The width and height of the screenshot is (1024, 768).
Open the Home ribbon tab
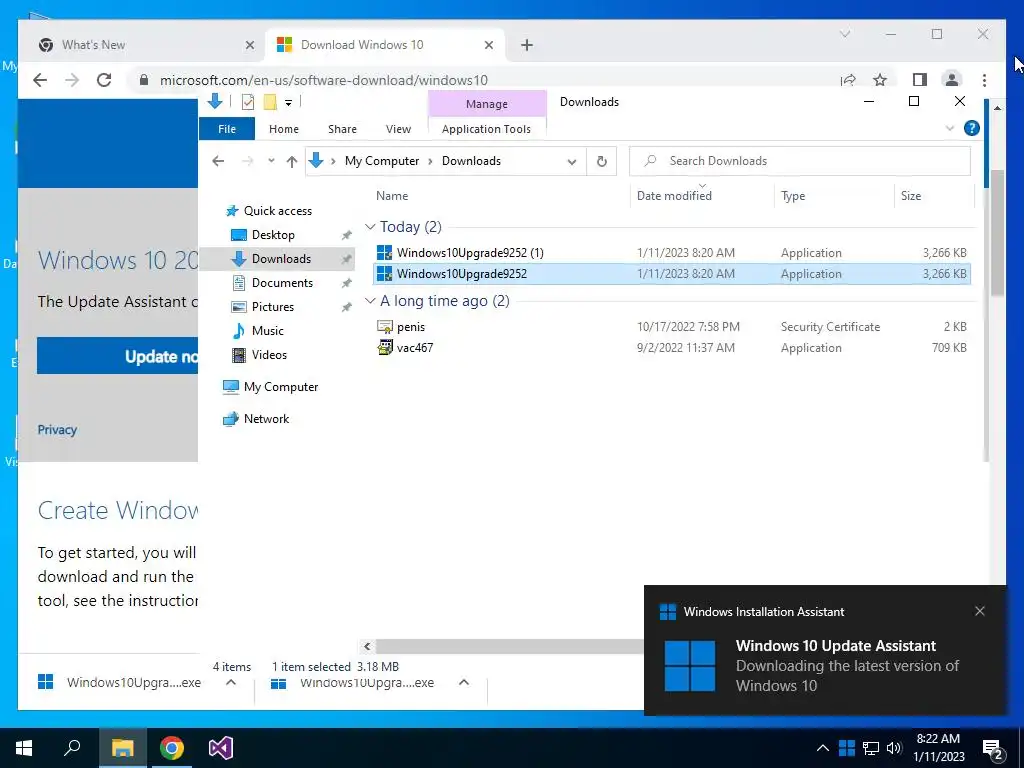[x=283, y=129]
